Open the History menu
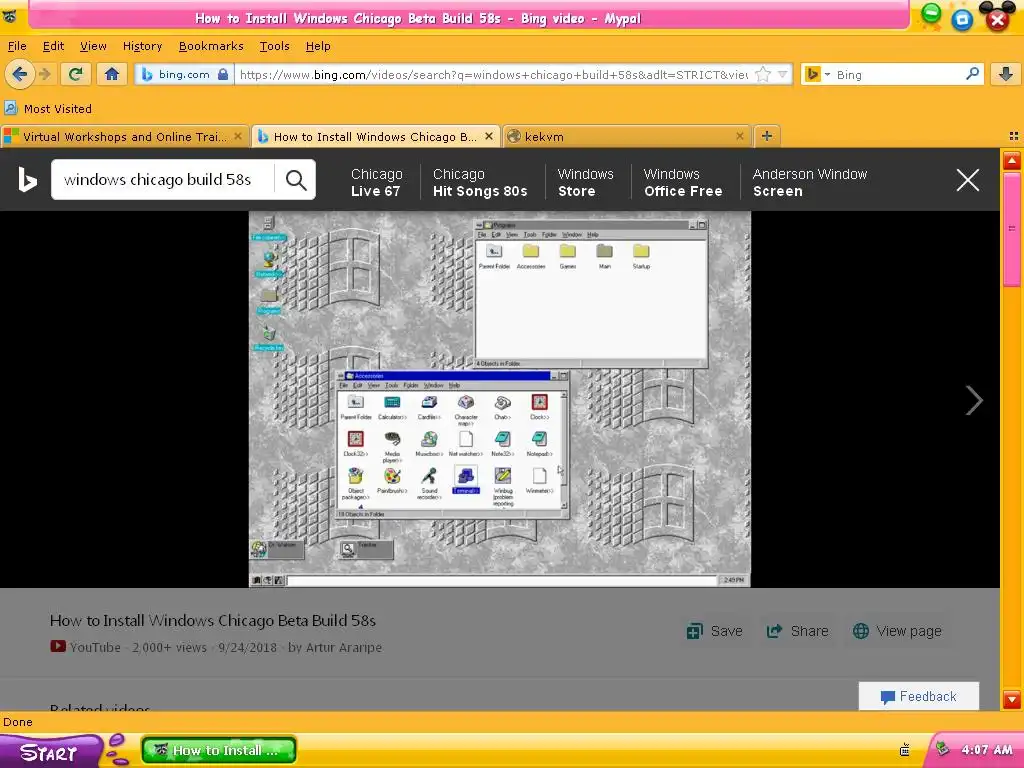This screenshot has width=1024, height=768. pos(142,46)
